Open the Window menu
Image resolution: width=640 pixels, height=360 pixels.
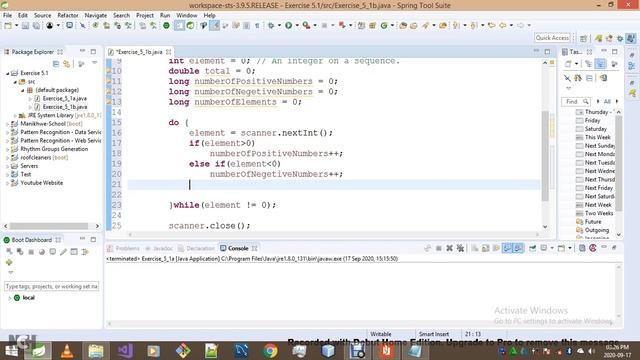point(187,15)
